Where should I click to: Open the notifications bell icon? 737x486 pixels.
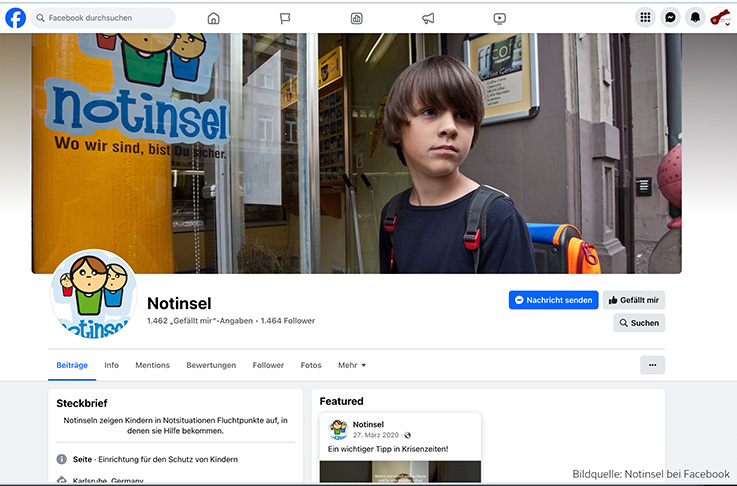pyautogui.click(x=695, y=18)
